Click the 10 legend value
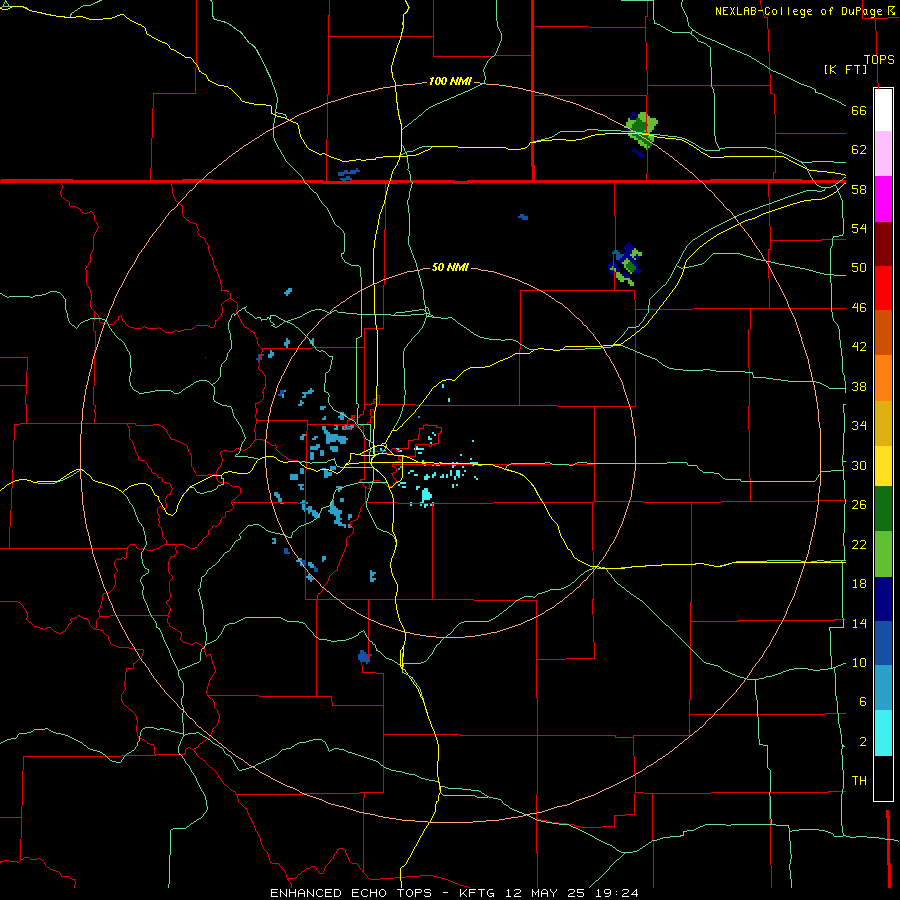The width and height of the screenshot is (900, 900). coord(859,662)
